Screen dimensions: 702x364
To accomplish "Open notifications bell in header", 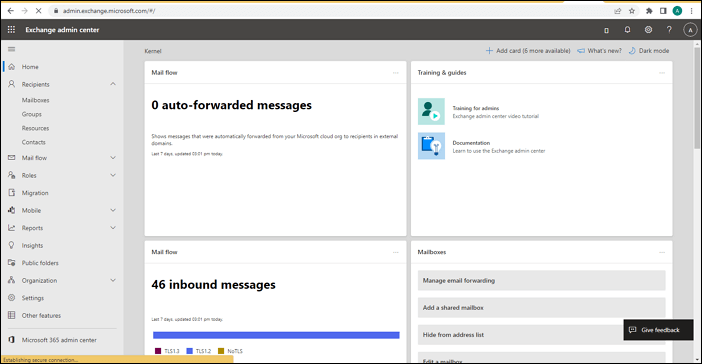I will point(627,30).
